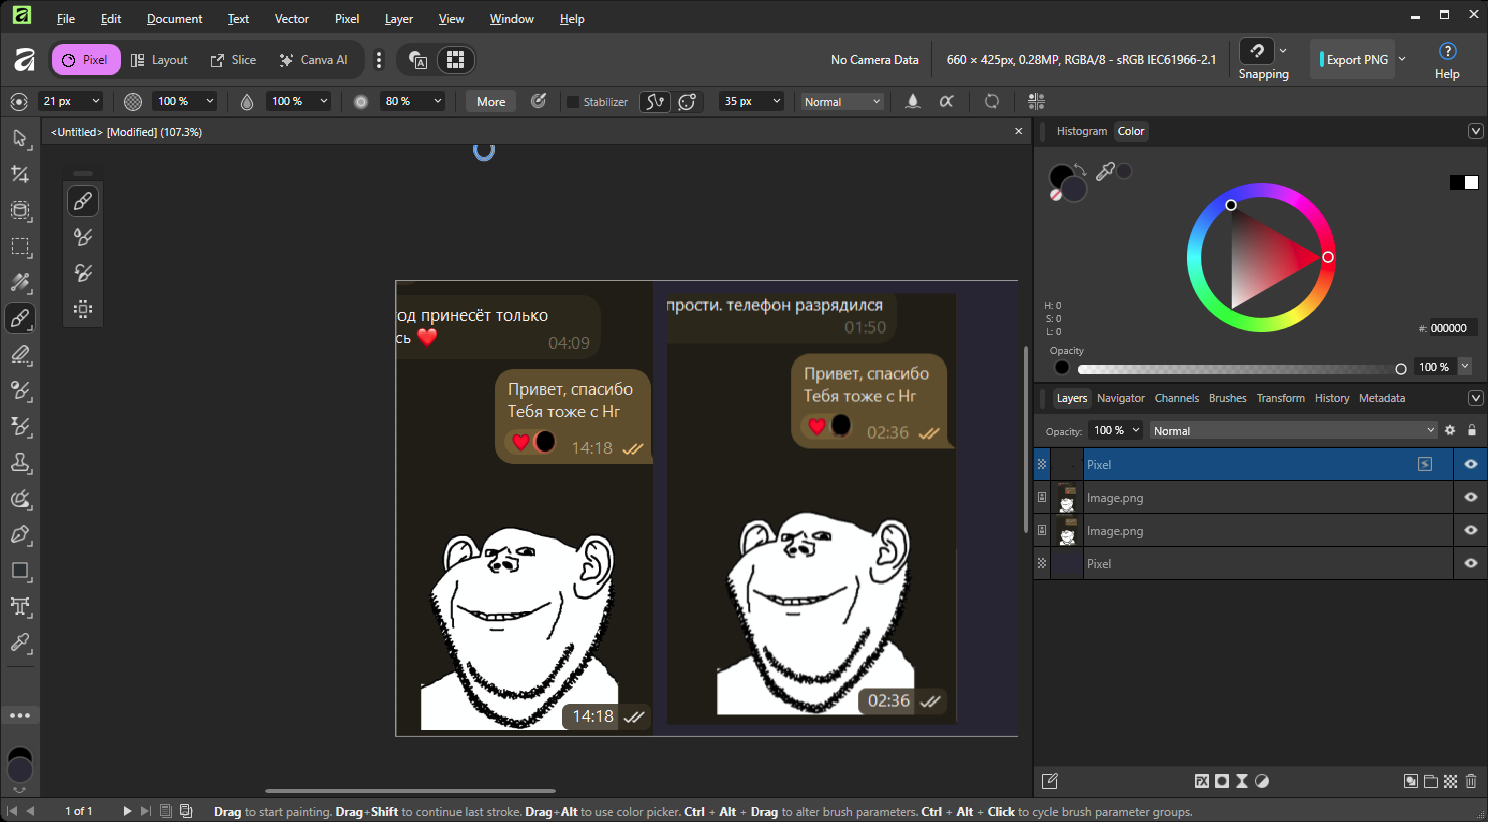Activate the Clone Stamp tool
The width and height of the screenshot is (1488, 822).
[20, 462]
